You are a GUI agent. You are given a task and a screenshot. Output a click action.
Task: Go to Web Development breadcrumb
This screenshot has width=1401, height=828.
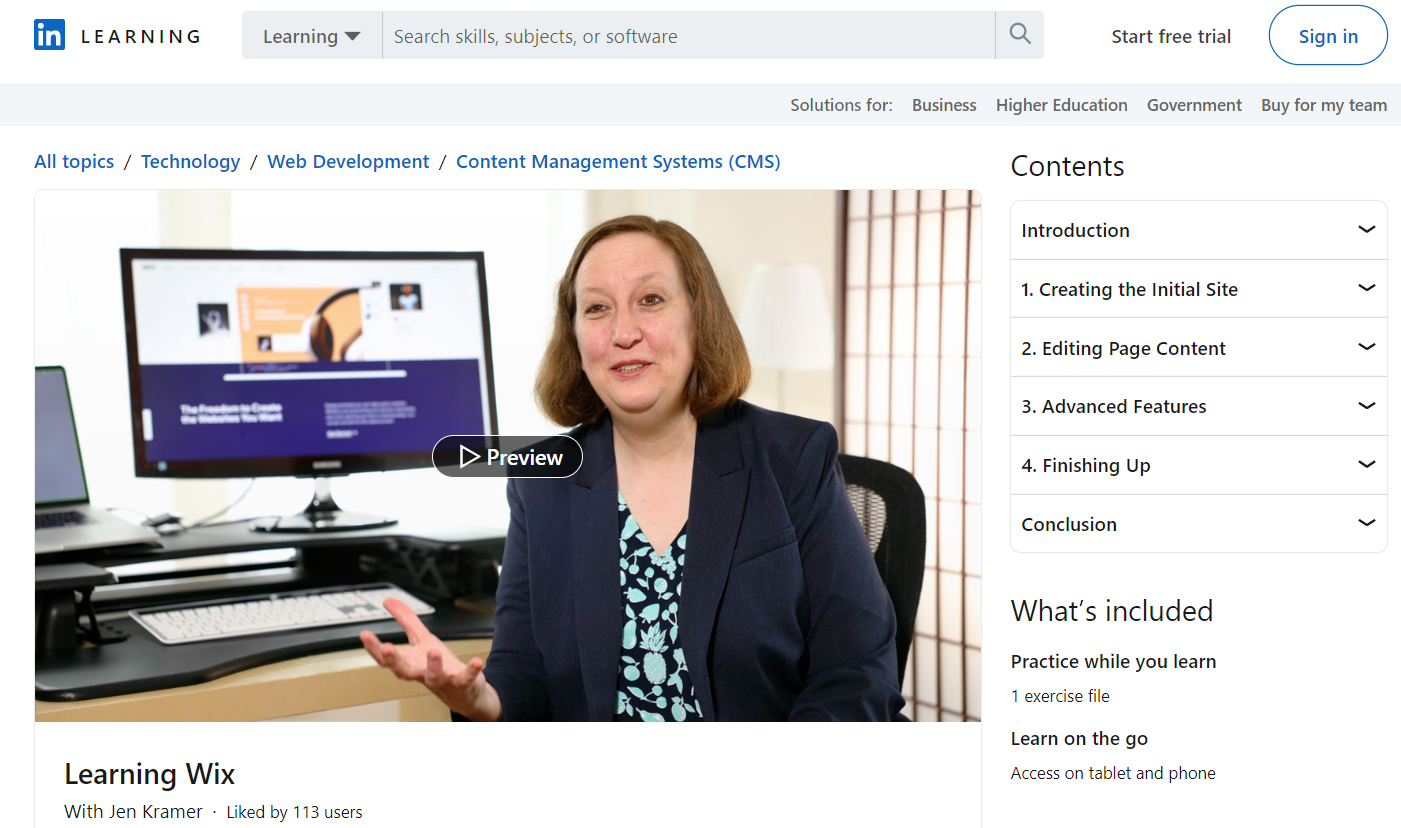point(348,161)
